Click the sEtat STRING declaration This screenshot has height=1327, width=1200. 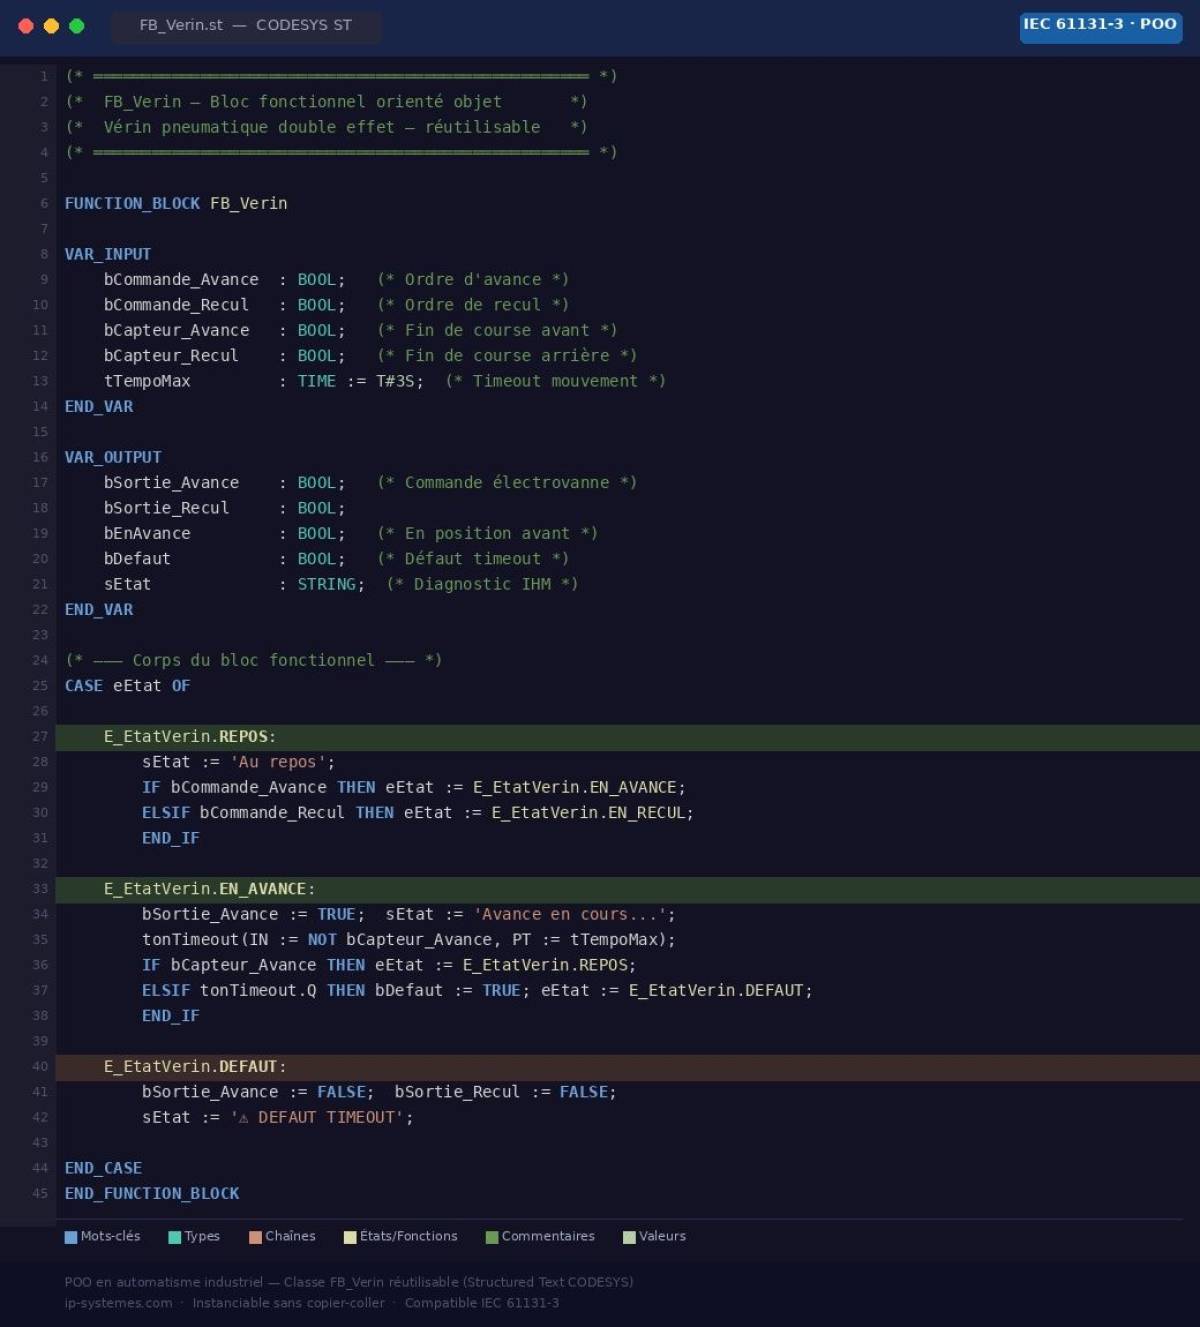[x=234, y=584]
